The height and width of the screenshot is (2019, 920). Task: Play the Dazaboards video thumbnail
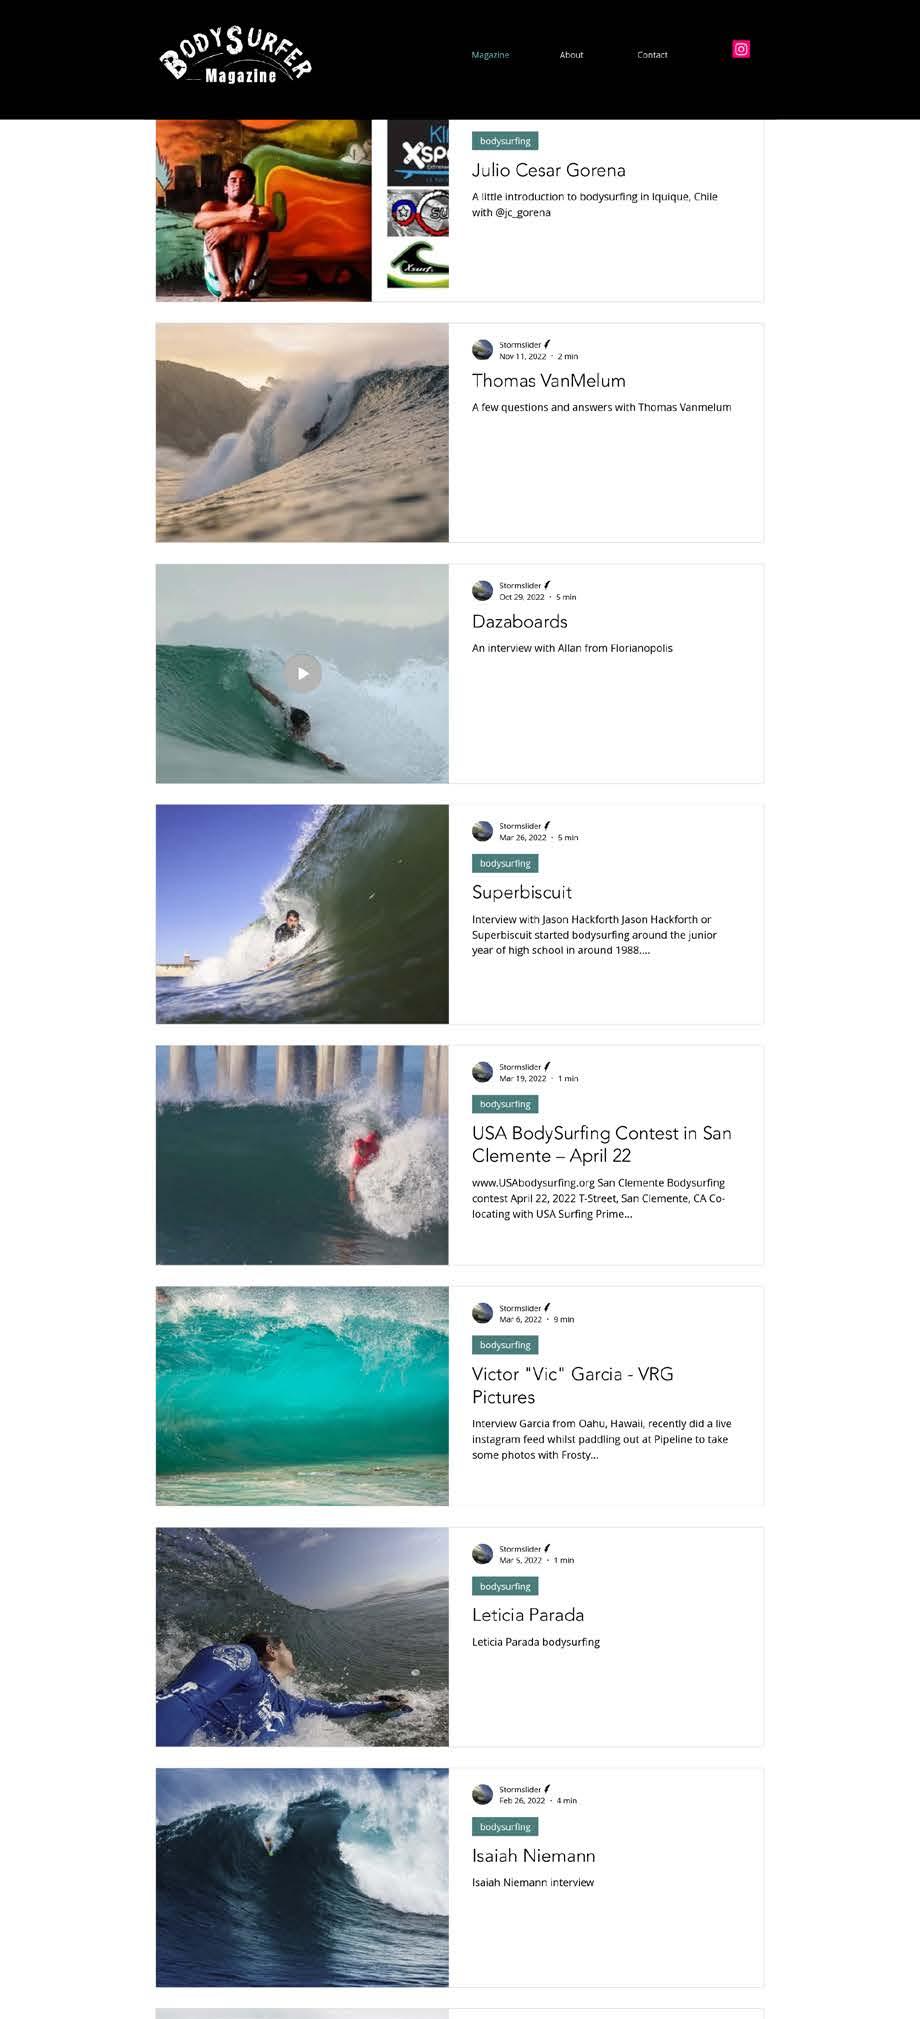(x=302, y=673)
